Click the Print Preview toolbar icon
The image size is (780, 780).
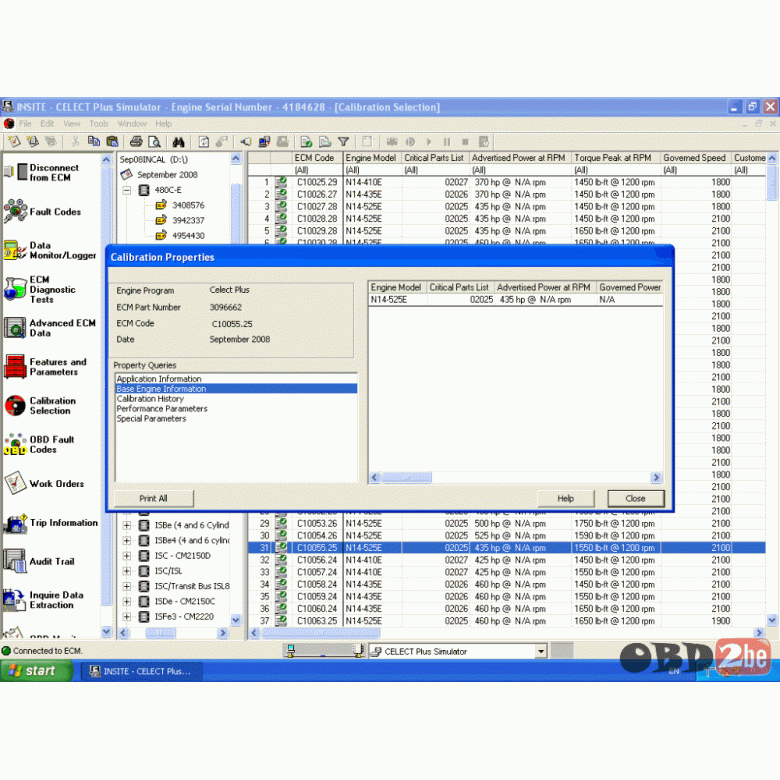[154, 142]
